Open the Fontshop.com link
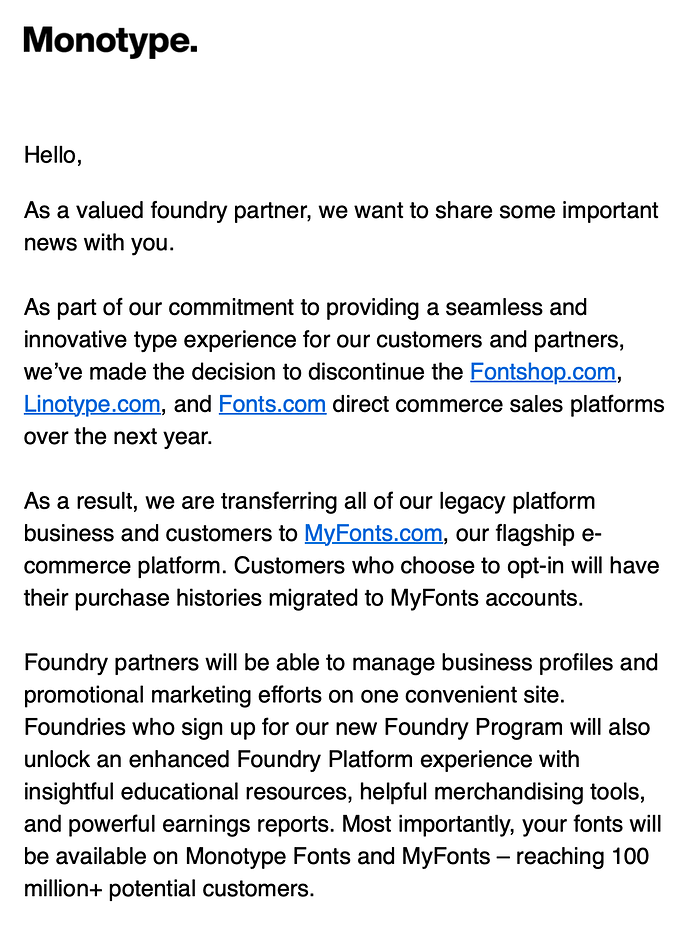The width and height of the screenshot is (689, 932). pyautogui.click(x=543, y=372)
